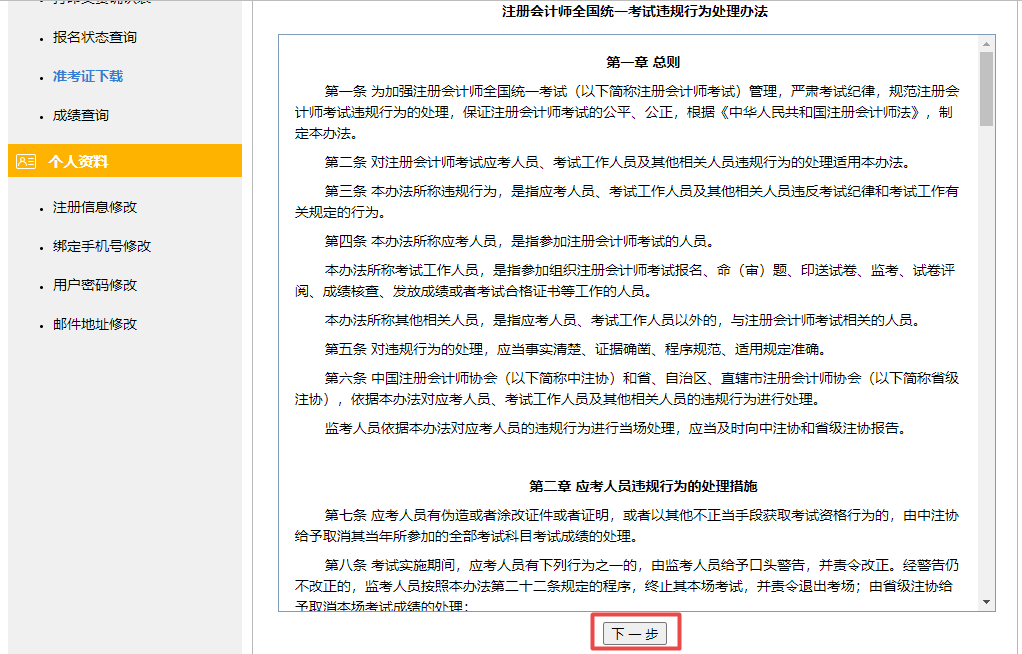
Task: Click the 第一章 总则 heading
Action: point(643,62)
